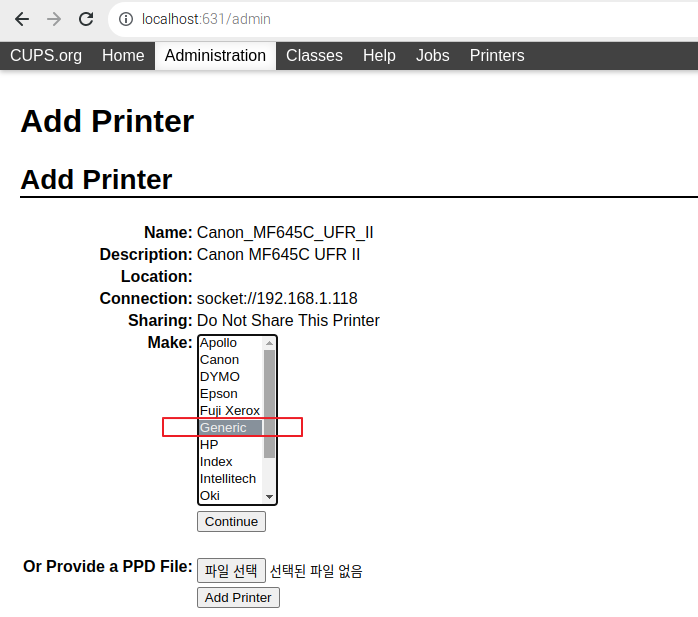Visit the CUPS.org link
Screen dimensions: 698x617
pos(46,56)
